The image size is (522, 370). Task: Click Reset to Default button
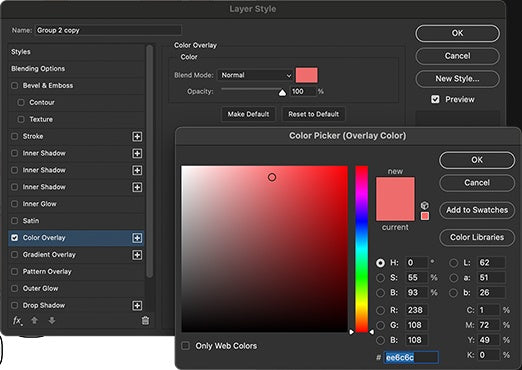(x=313, y=114)
